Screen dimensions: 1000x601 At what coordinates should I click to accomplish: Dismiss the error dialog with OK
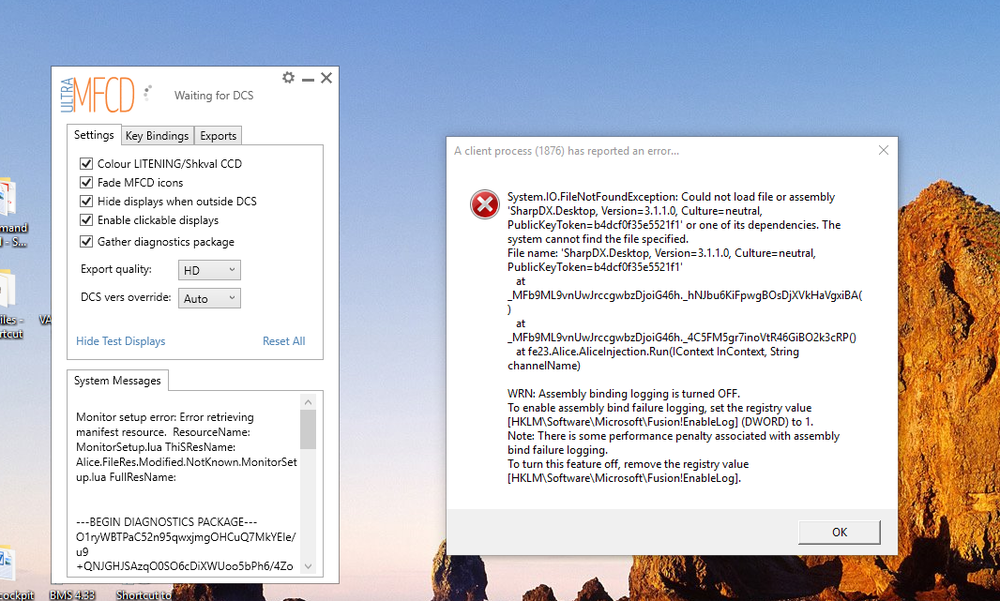pyautogui.click(x=839, y=532)
